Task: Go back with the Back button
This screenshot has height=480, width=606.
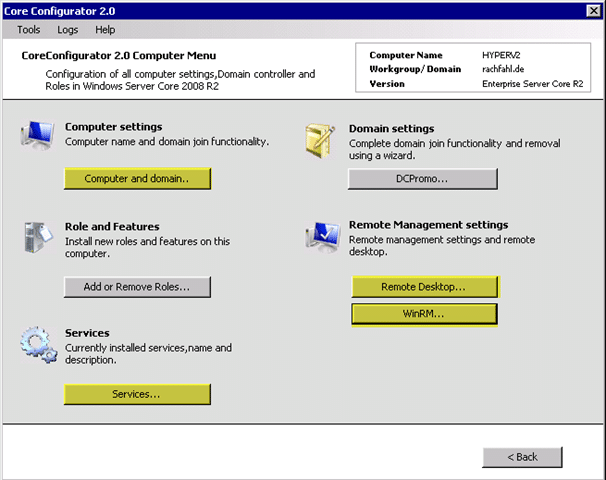Action: tap(523, 457)
